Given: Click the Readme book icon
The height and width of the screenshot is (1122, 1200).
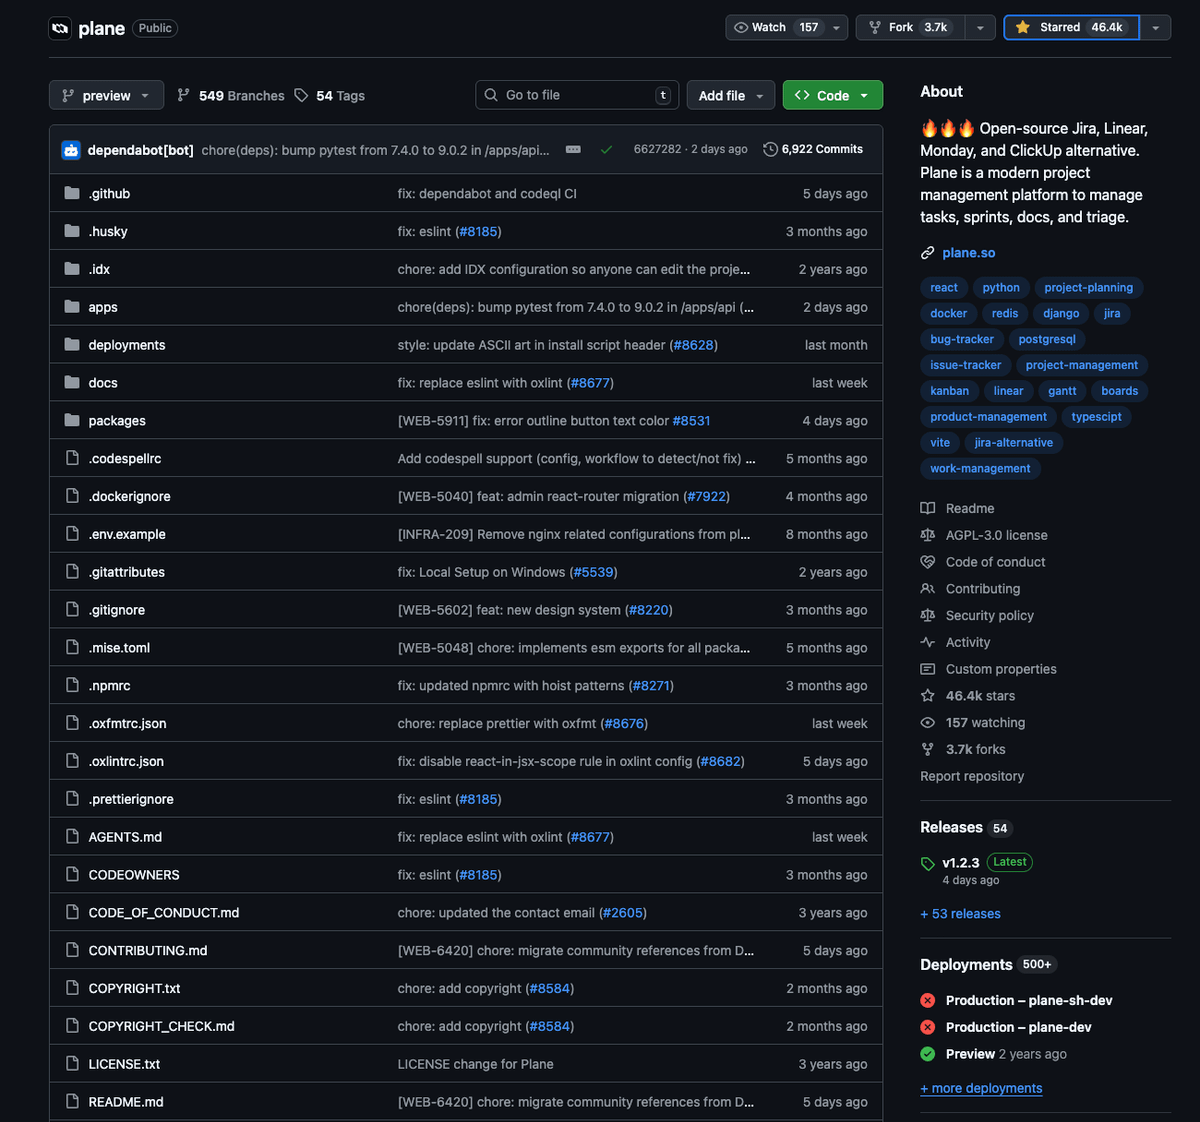Looking at the screenshot, I should [928, 508].
